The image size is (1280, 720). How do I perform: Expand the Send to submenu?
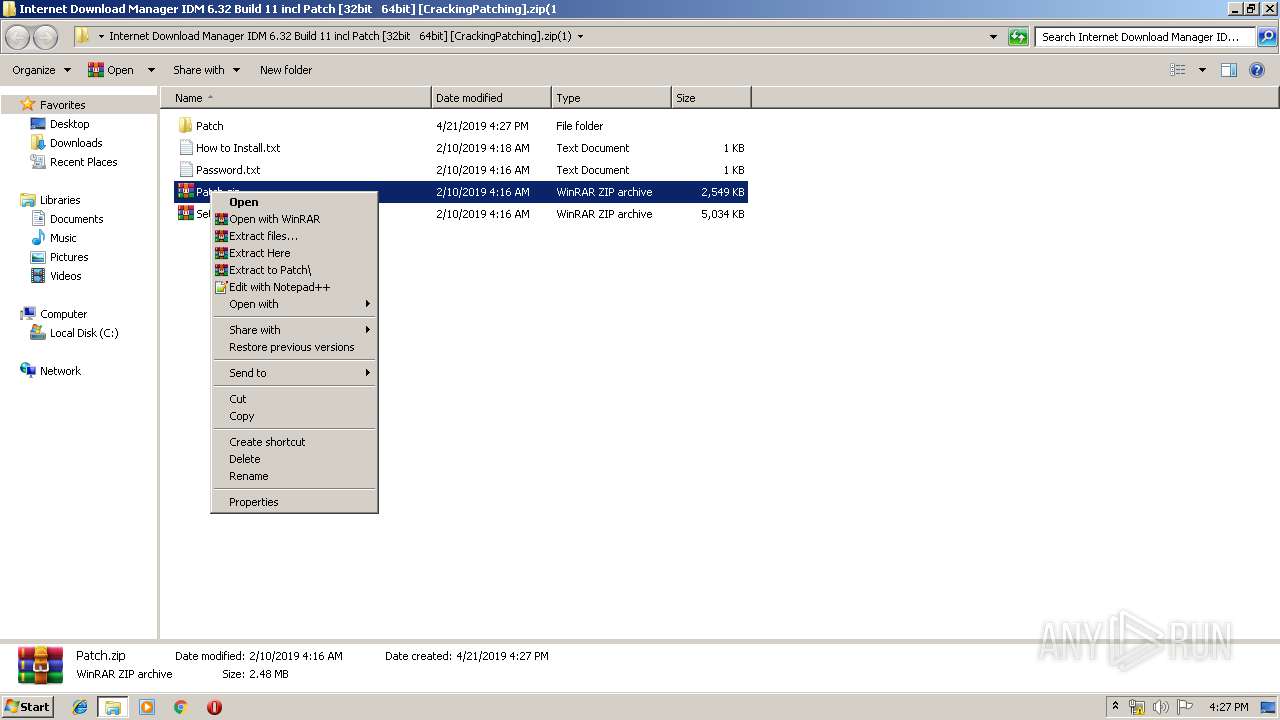tap(295, 373)
